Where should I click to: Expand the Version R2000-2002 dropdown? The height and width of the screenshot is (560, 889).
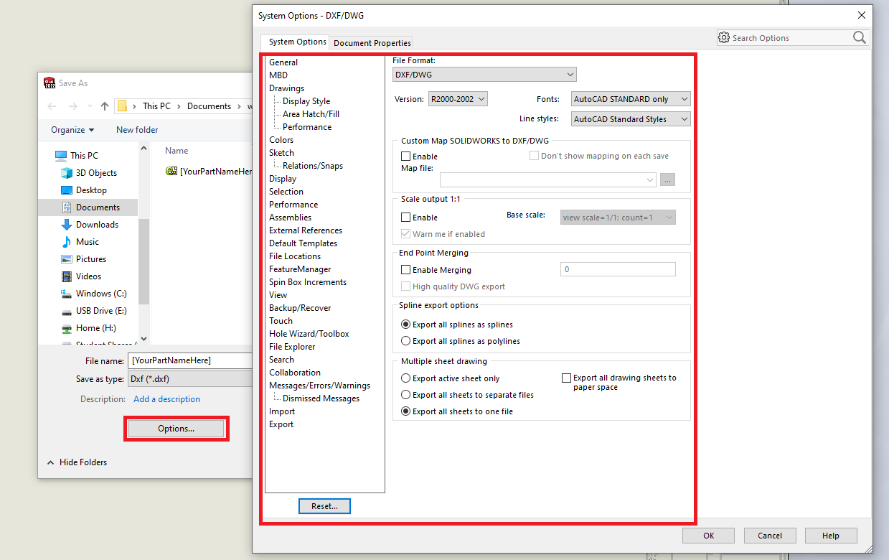(457, 99)
